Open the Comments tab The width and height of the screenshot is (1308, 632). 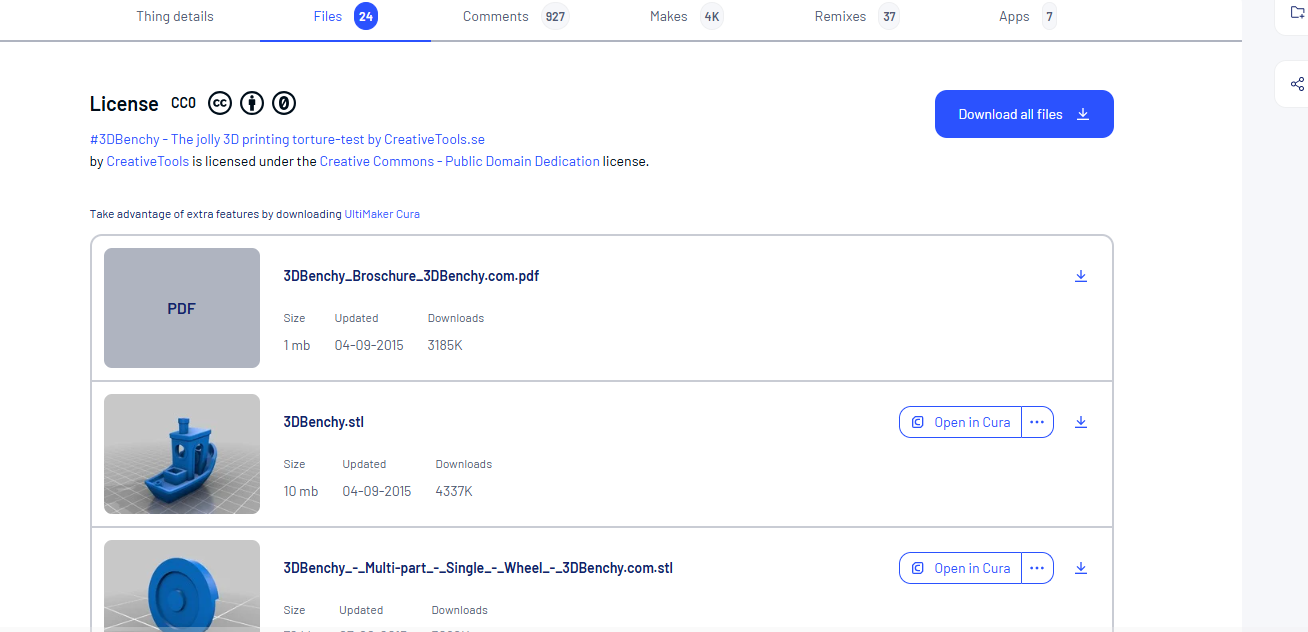pyautogui.click(x=515, y=16)
